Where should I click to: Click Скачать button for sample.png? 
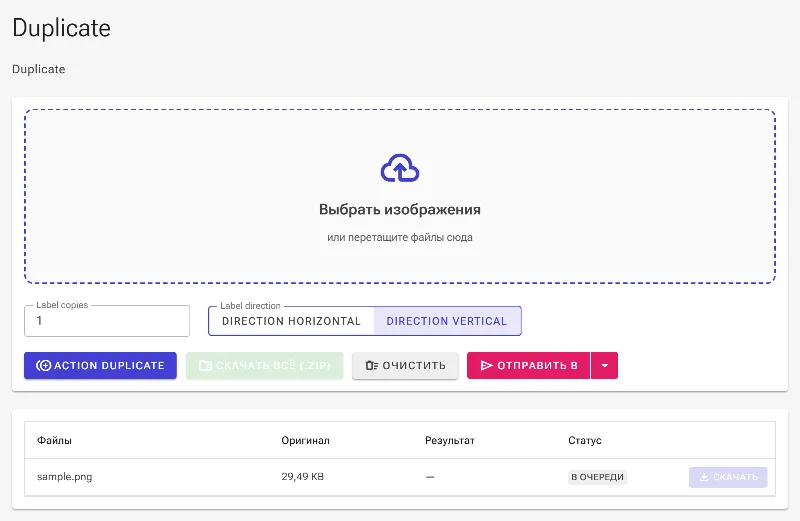[728, 477]
